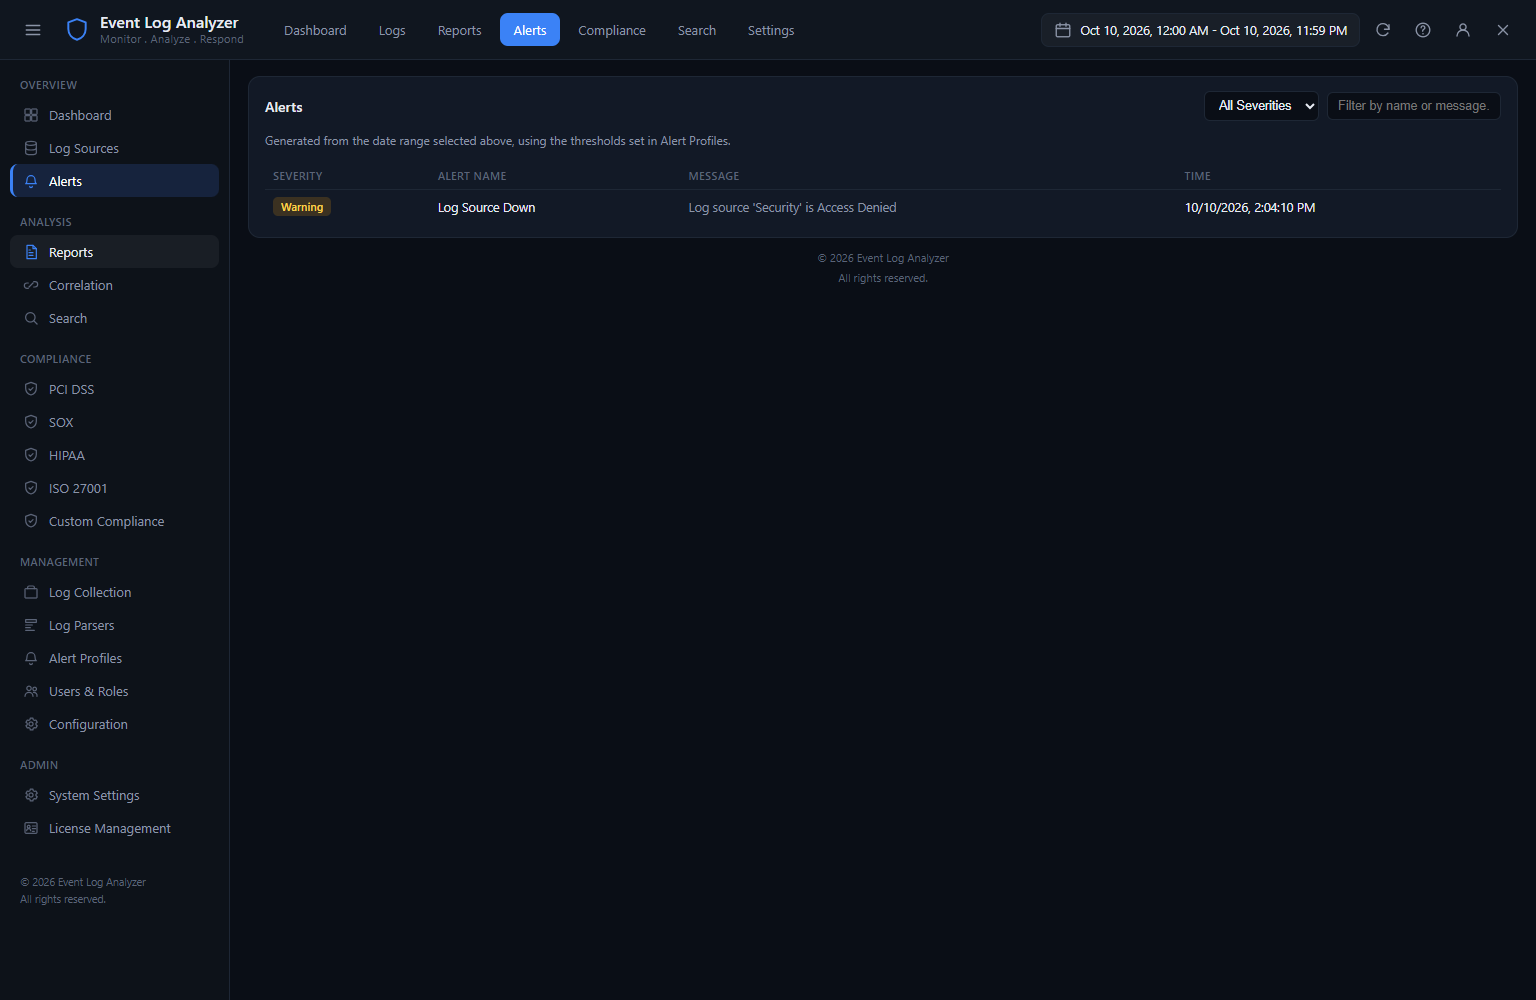Click calendar icon in date range picker
The image size is (1536, 1000).
pyautogui.click(x=1063, y=30)
